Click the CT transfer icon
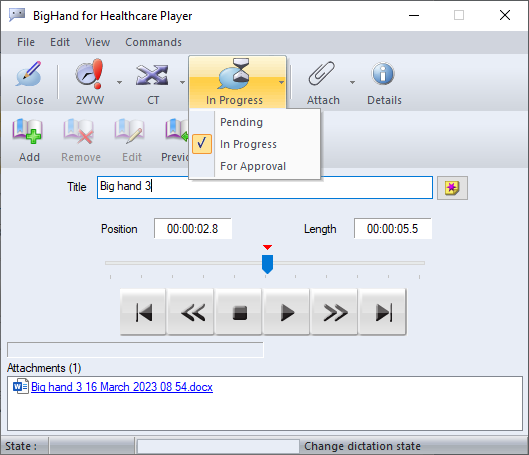 (x=152, y=75)
